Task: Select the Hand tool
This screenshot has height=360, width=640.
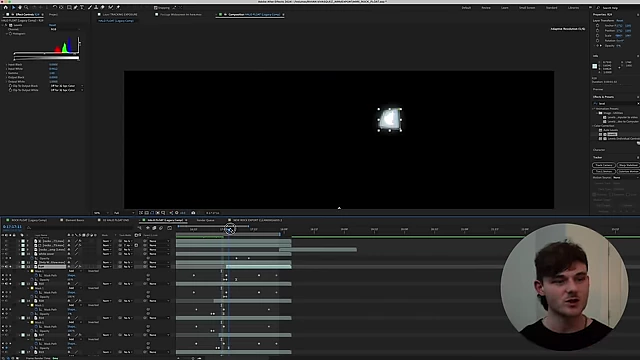Action: click(x=20, y=7)
